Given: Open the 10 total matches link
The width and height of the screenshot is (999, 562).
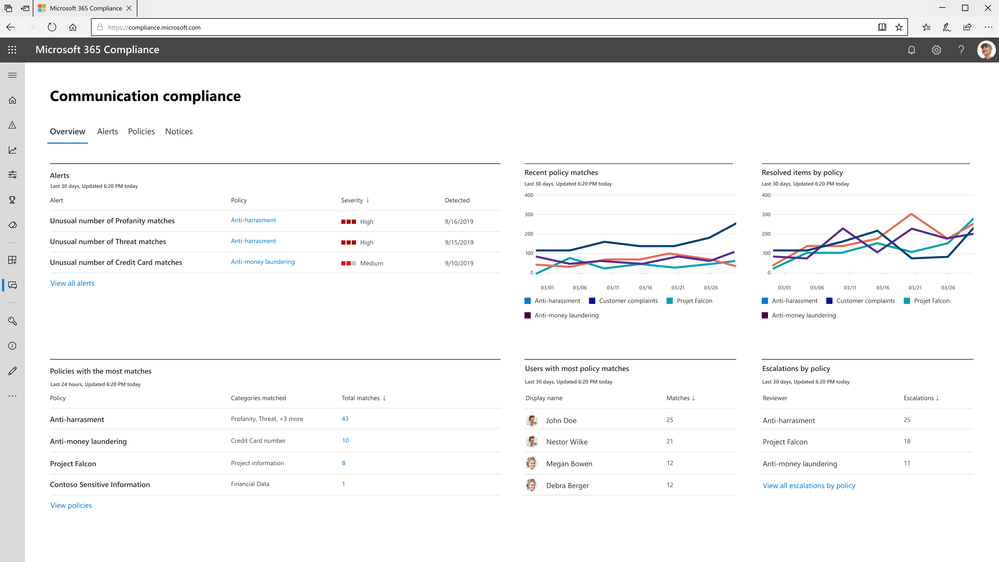Looking at the screenshot, I should click(x=345, y=440).
